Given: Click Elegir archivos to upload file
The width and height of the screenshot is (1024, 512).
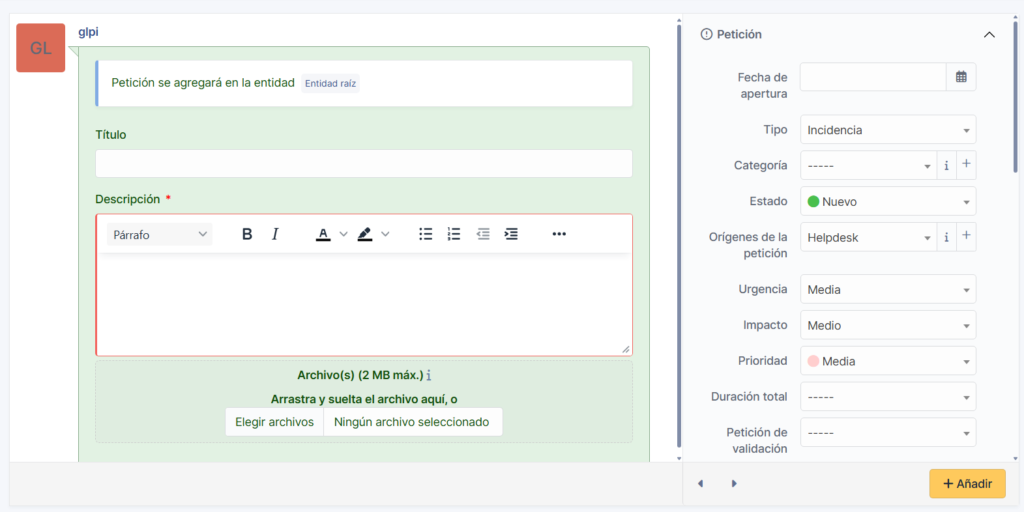Looking at the screenshot, I should (274, 422).
